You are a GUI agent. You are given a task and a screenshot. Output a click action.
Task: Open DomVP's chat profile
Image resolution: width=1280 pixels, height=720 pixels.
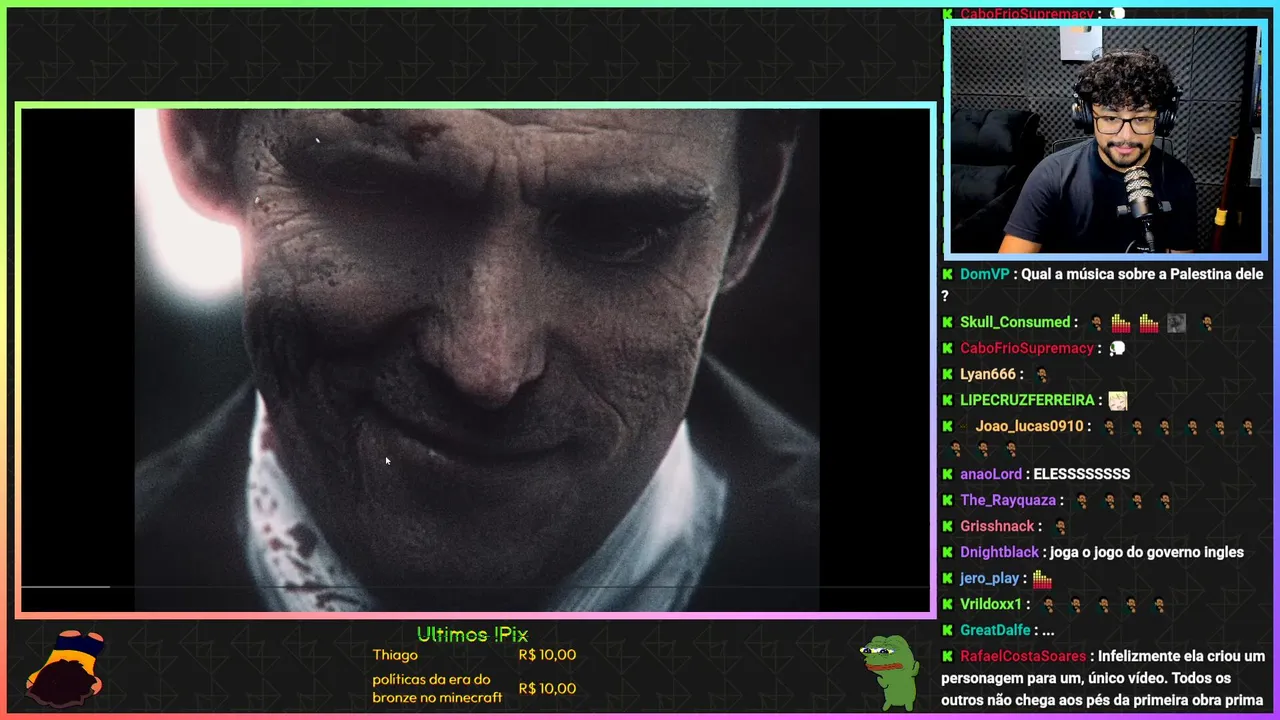point(985,274)
